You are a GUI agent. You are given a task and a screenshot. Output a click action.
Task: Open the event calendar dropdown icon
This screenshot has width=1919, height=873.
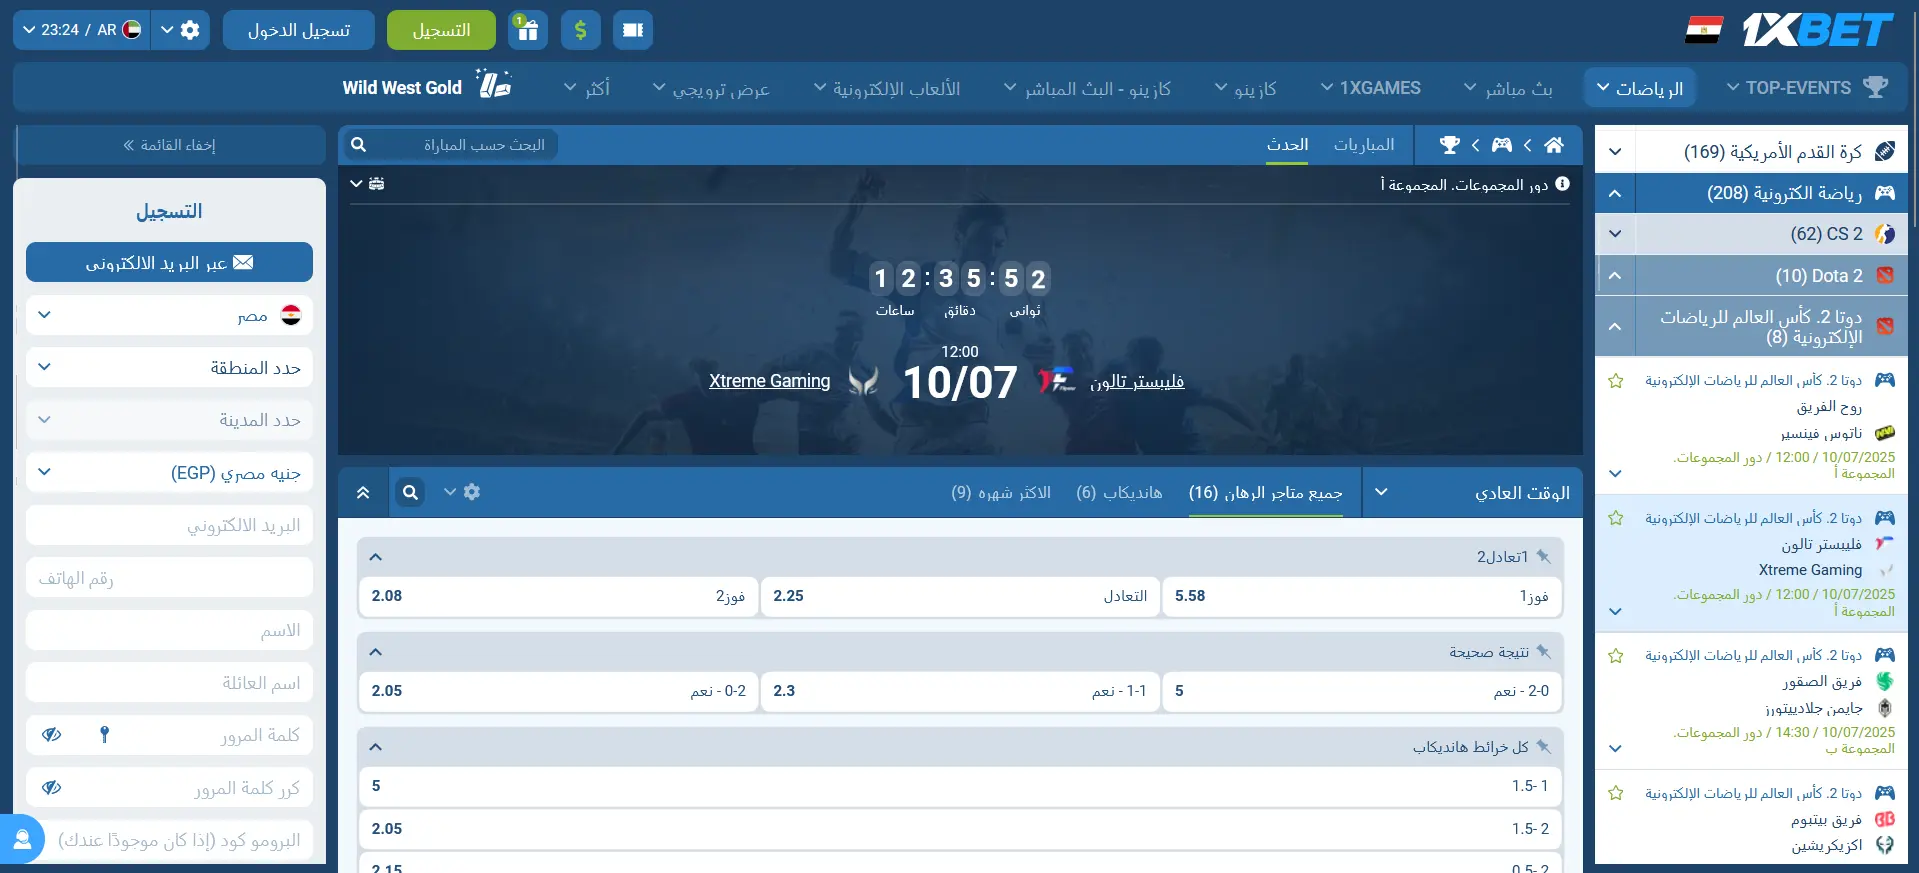(x=368, y=184)
